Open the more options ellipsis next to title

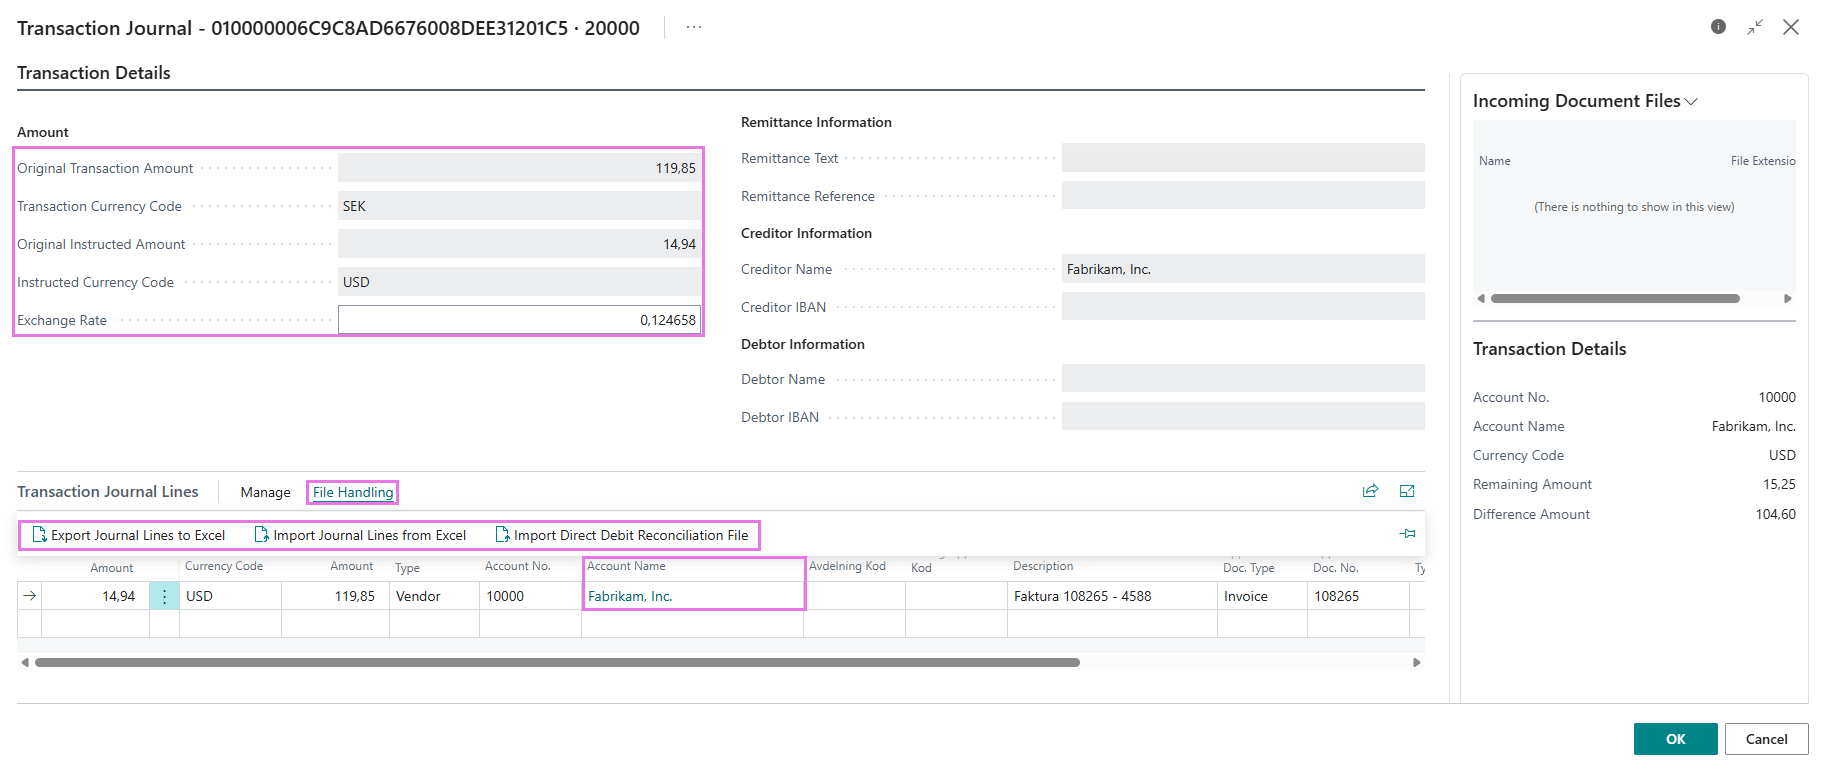coord(694,27)
